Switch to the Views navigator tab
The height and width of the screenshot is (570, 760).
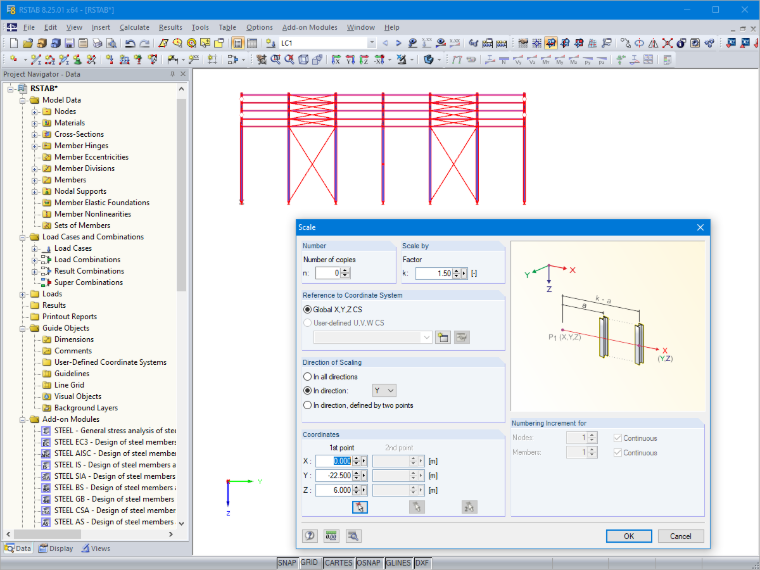pos(95,548)
